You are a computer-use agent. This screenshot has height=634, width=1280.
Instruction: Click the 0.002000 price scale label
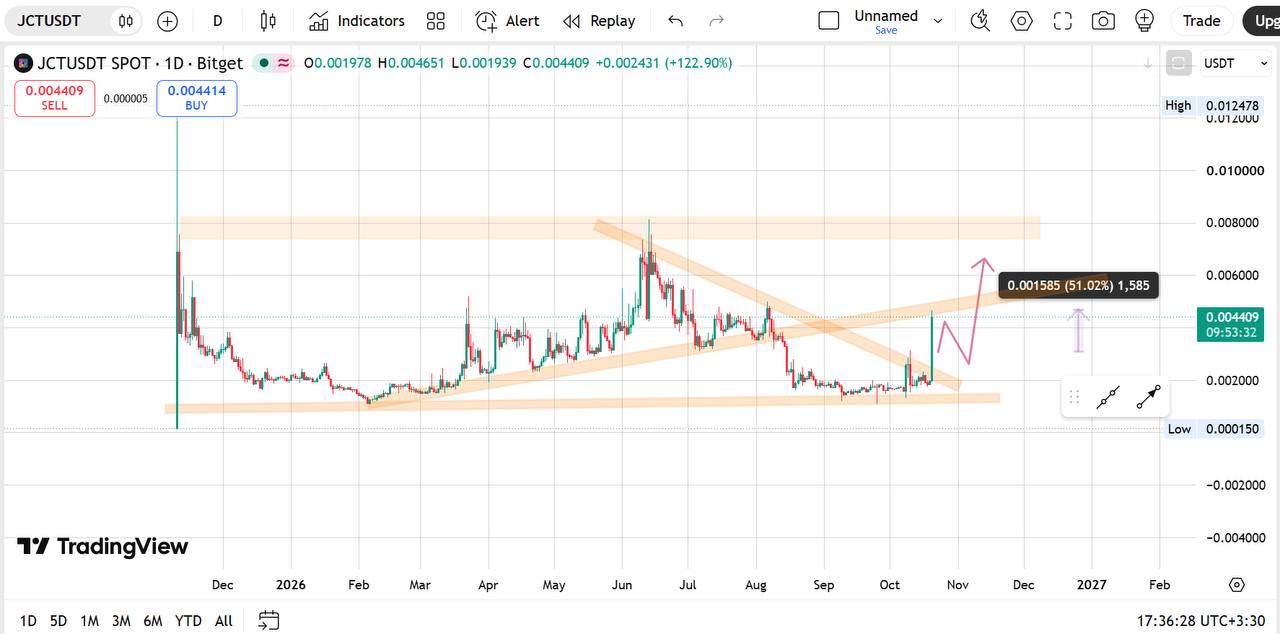pos(1233,380)
